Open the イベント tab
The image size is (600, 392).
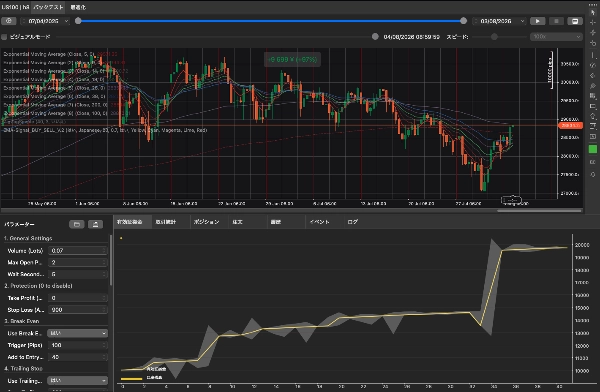point(319,222)
